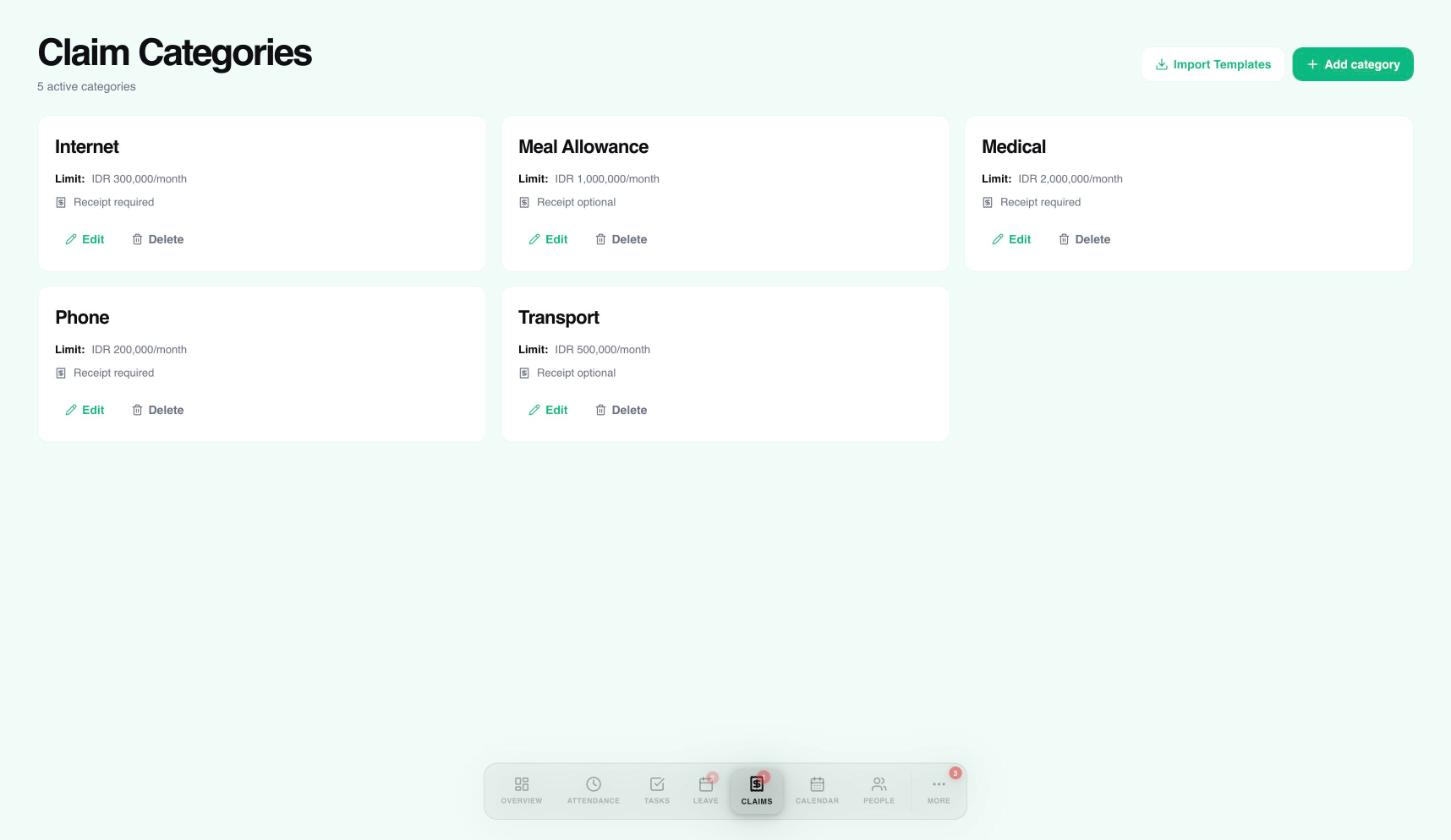Open the Calendar section
Image resolution: width=1451 pixels, height=840 pixels.
(x=817, y=790)
